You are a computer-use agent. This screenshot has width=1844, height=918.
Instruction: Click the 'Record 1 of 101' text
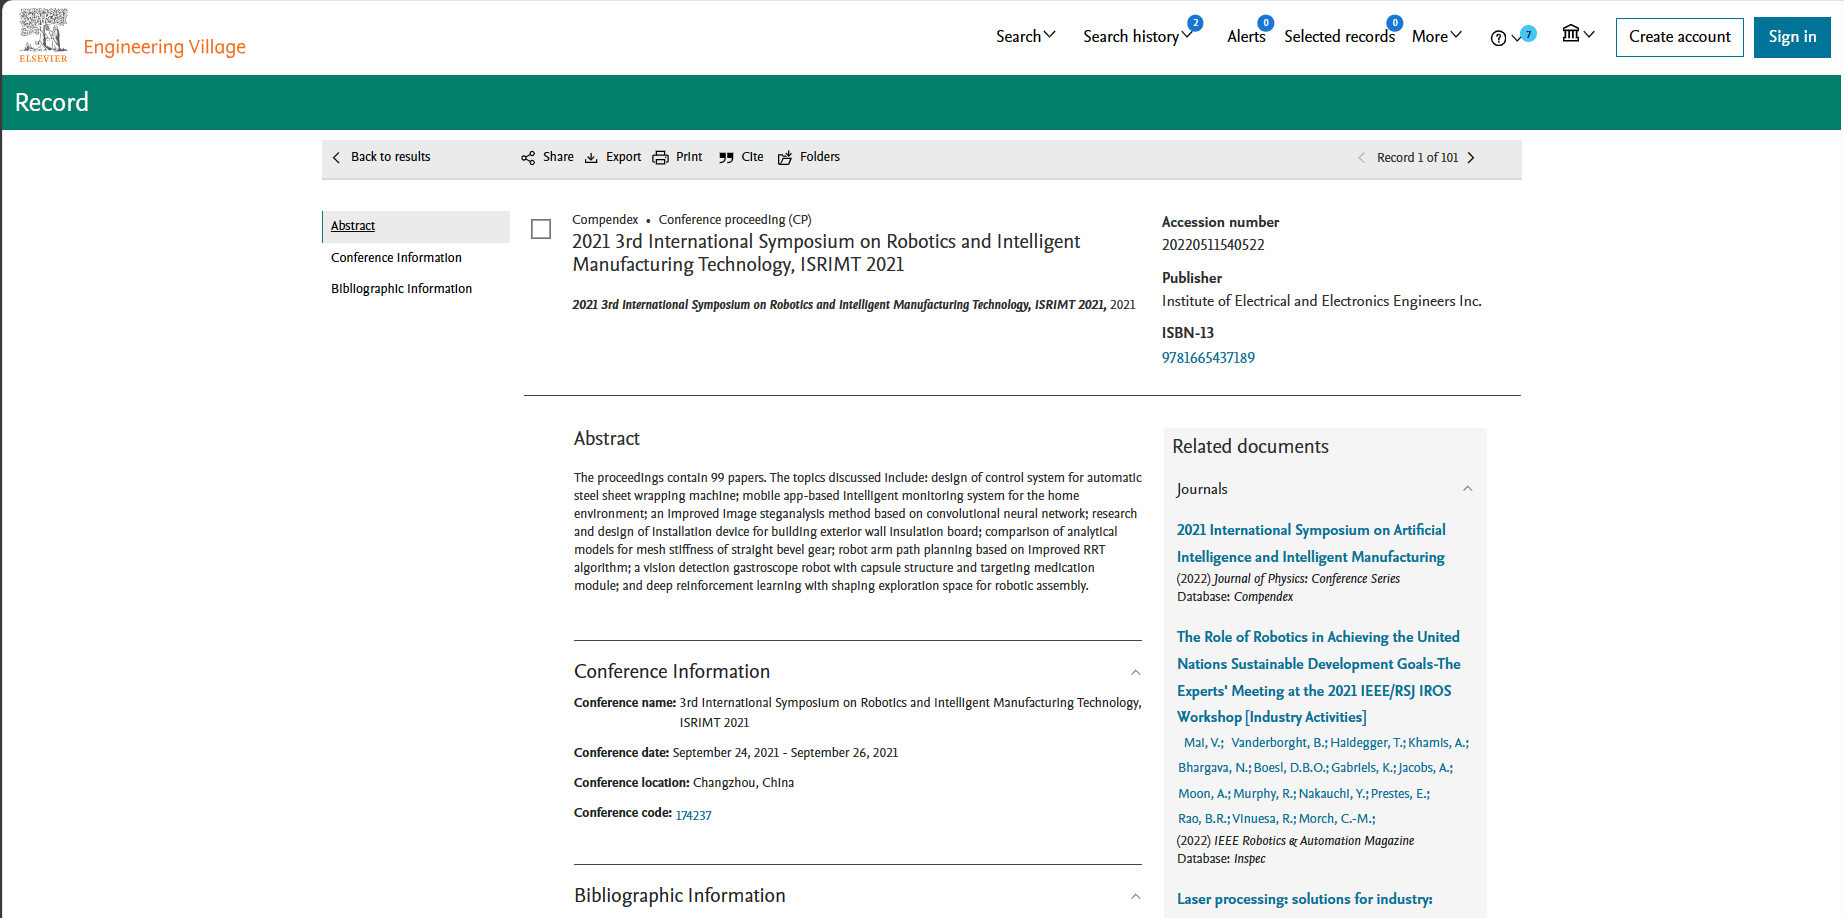[x=1417, y=158]
